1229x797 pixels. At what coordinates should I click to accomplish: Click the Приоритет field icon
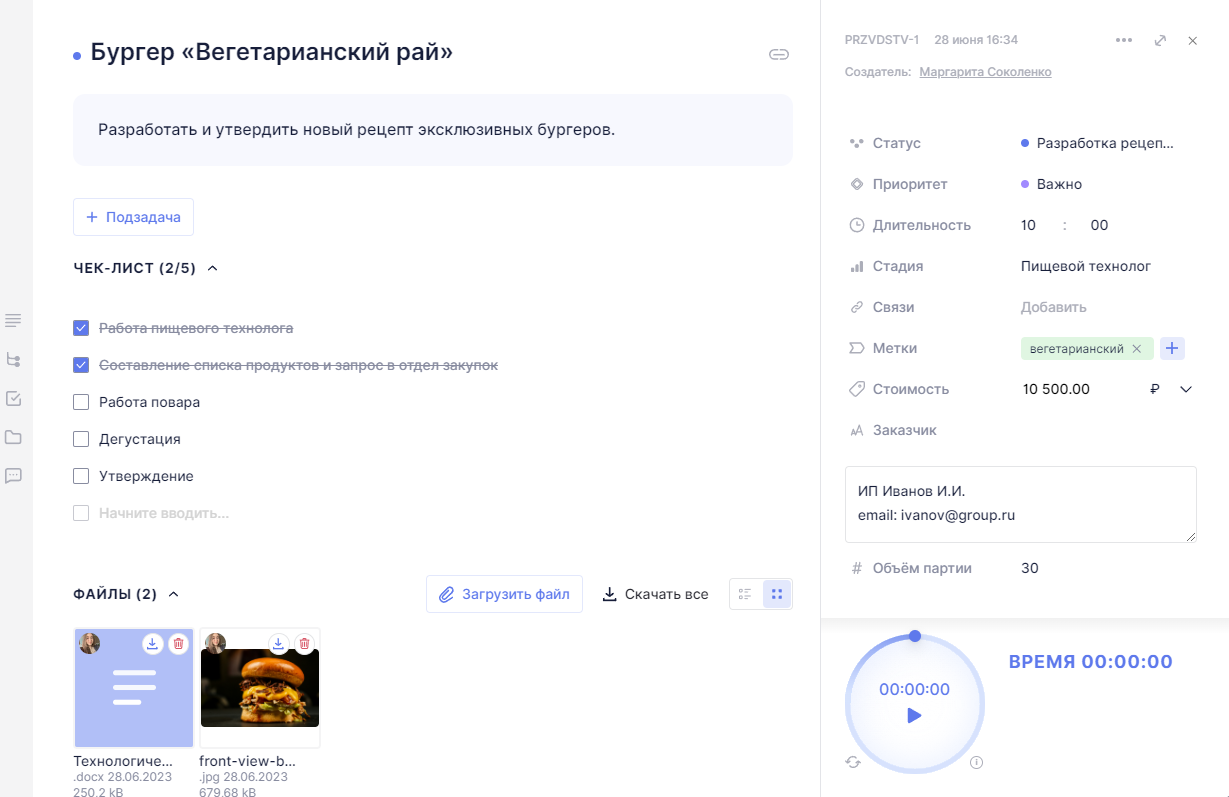click(856, 184)
